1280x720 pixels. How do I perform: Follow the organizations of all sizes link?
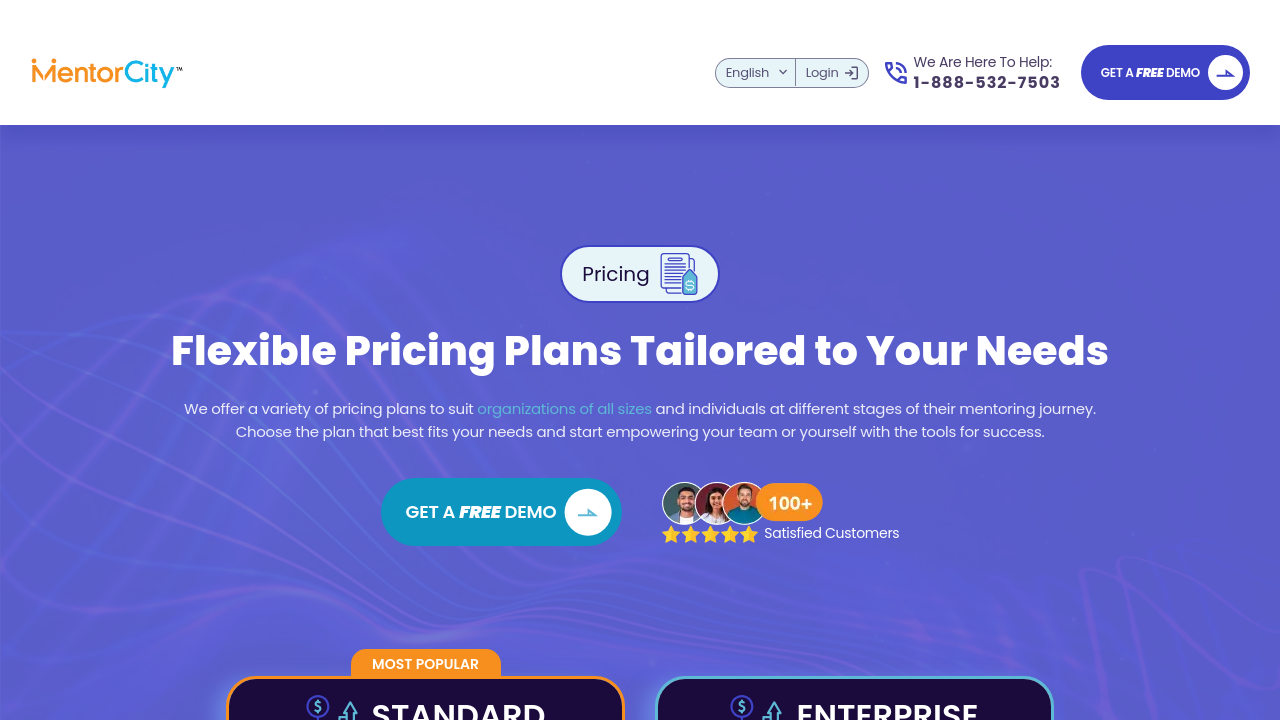tap(564, 409)
